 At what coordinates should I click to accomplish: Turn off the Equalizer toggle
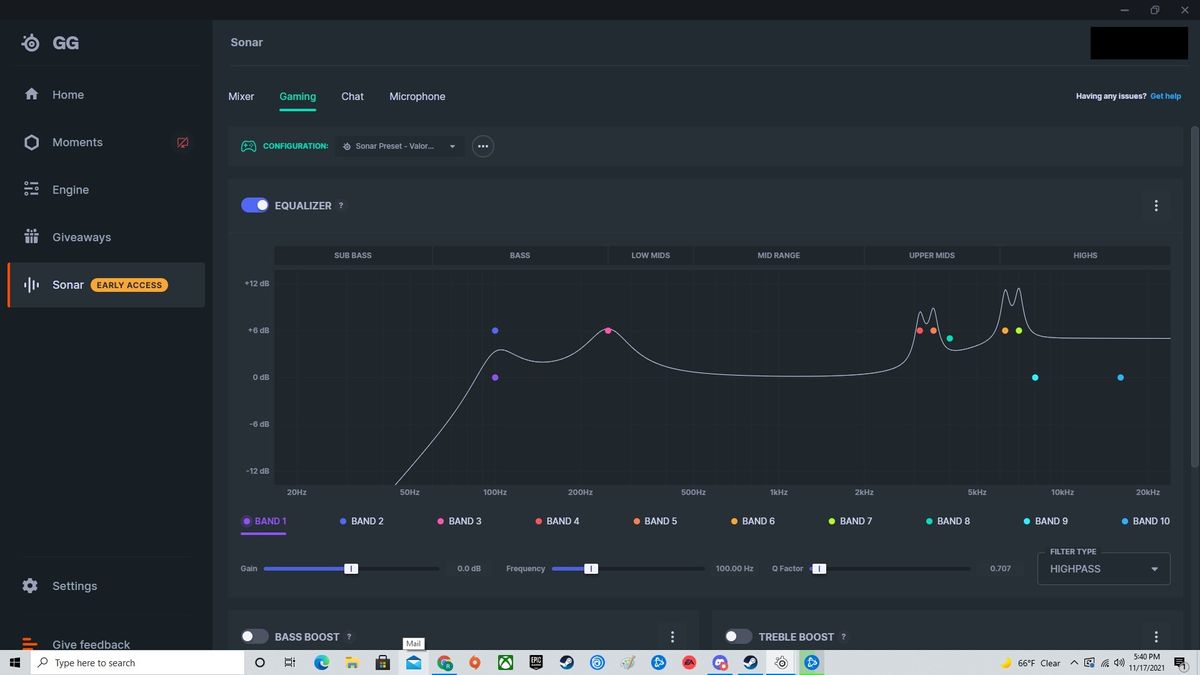[x=255, y=206]
